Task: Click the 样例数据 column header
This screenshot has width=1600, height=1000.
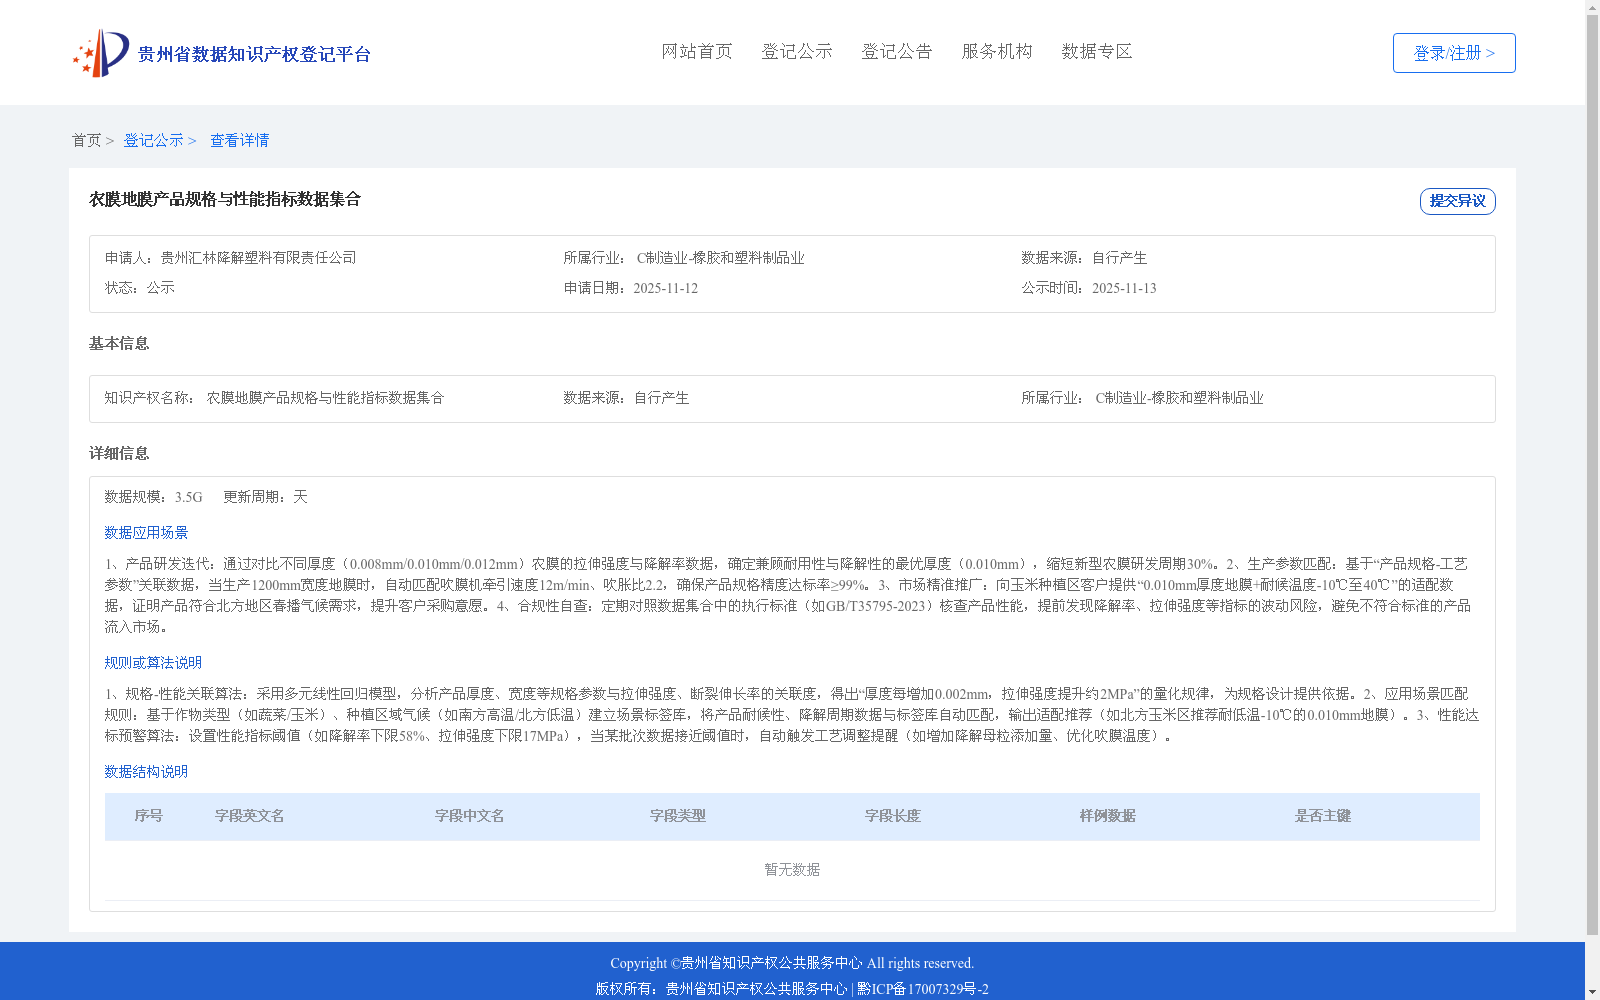Action: (1108, 816)
